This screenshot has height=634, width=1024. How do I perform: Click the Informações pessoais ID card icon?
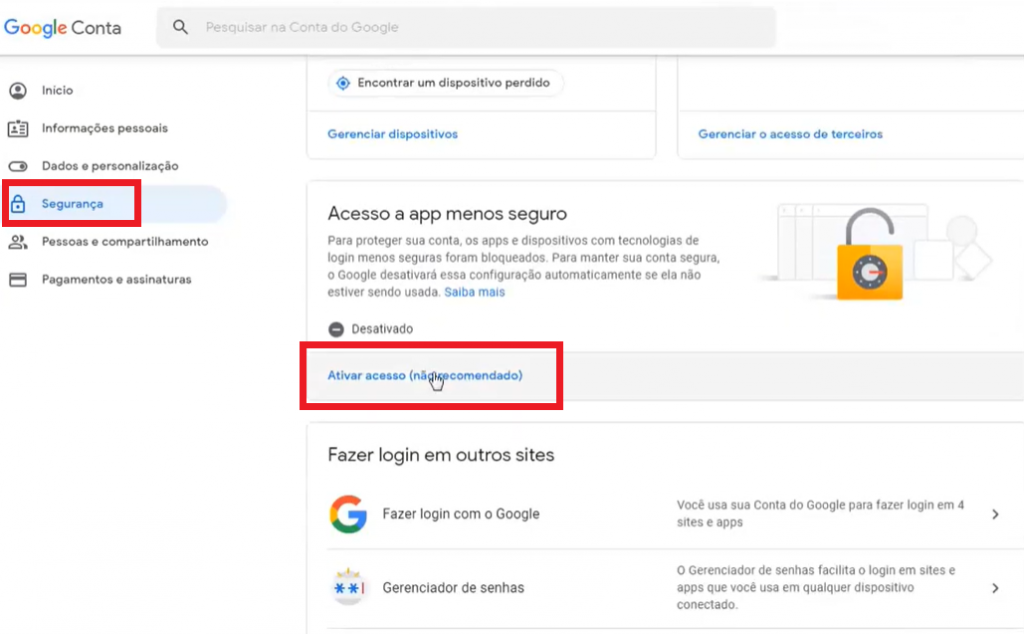point(18,128)
